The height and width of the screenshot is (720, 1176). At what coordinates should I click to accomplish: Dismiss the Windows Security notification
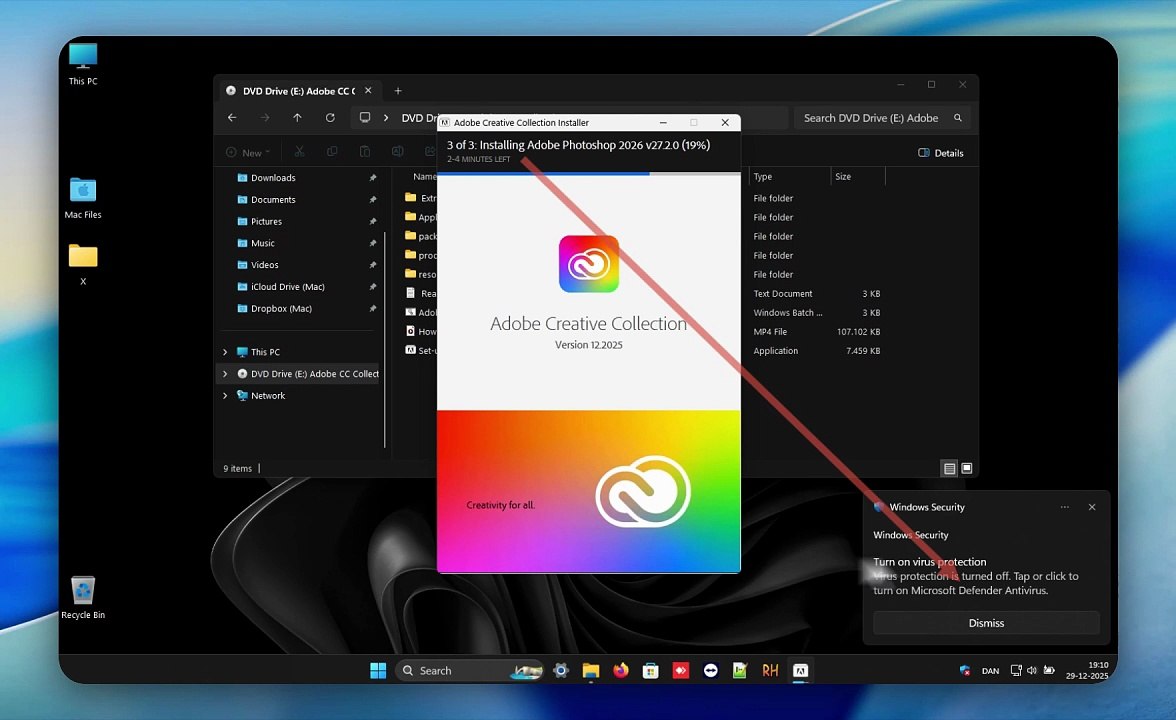click(x=986, y=623)
